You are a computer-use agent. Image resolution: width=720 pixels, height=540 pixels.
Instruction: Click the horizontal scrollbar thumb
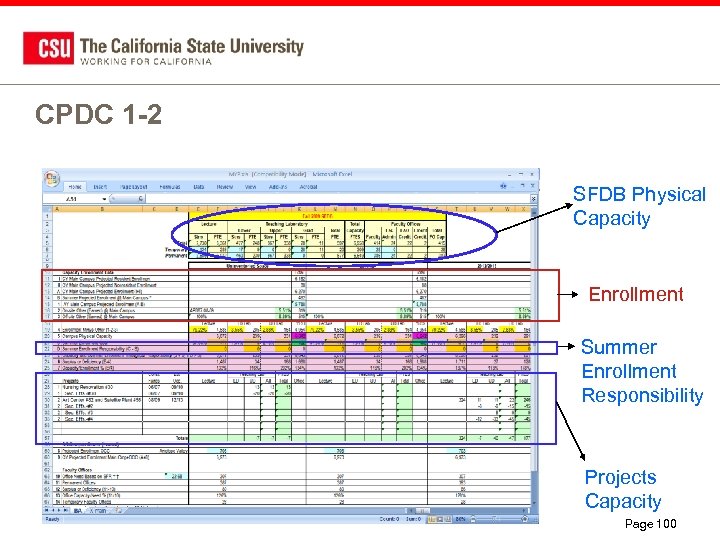(421, 510)
